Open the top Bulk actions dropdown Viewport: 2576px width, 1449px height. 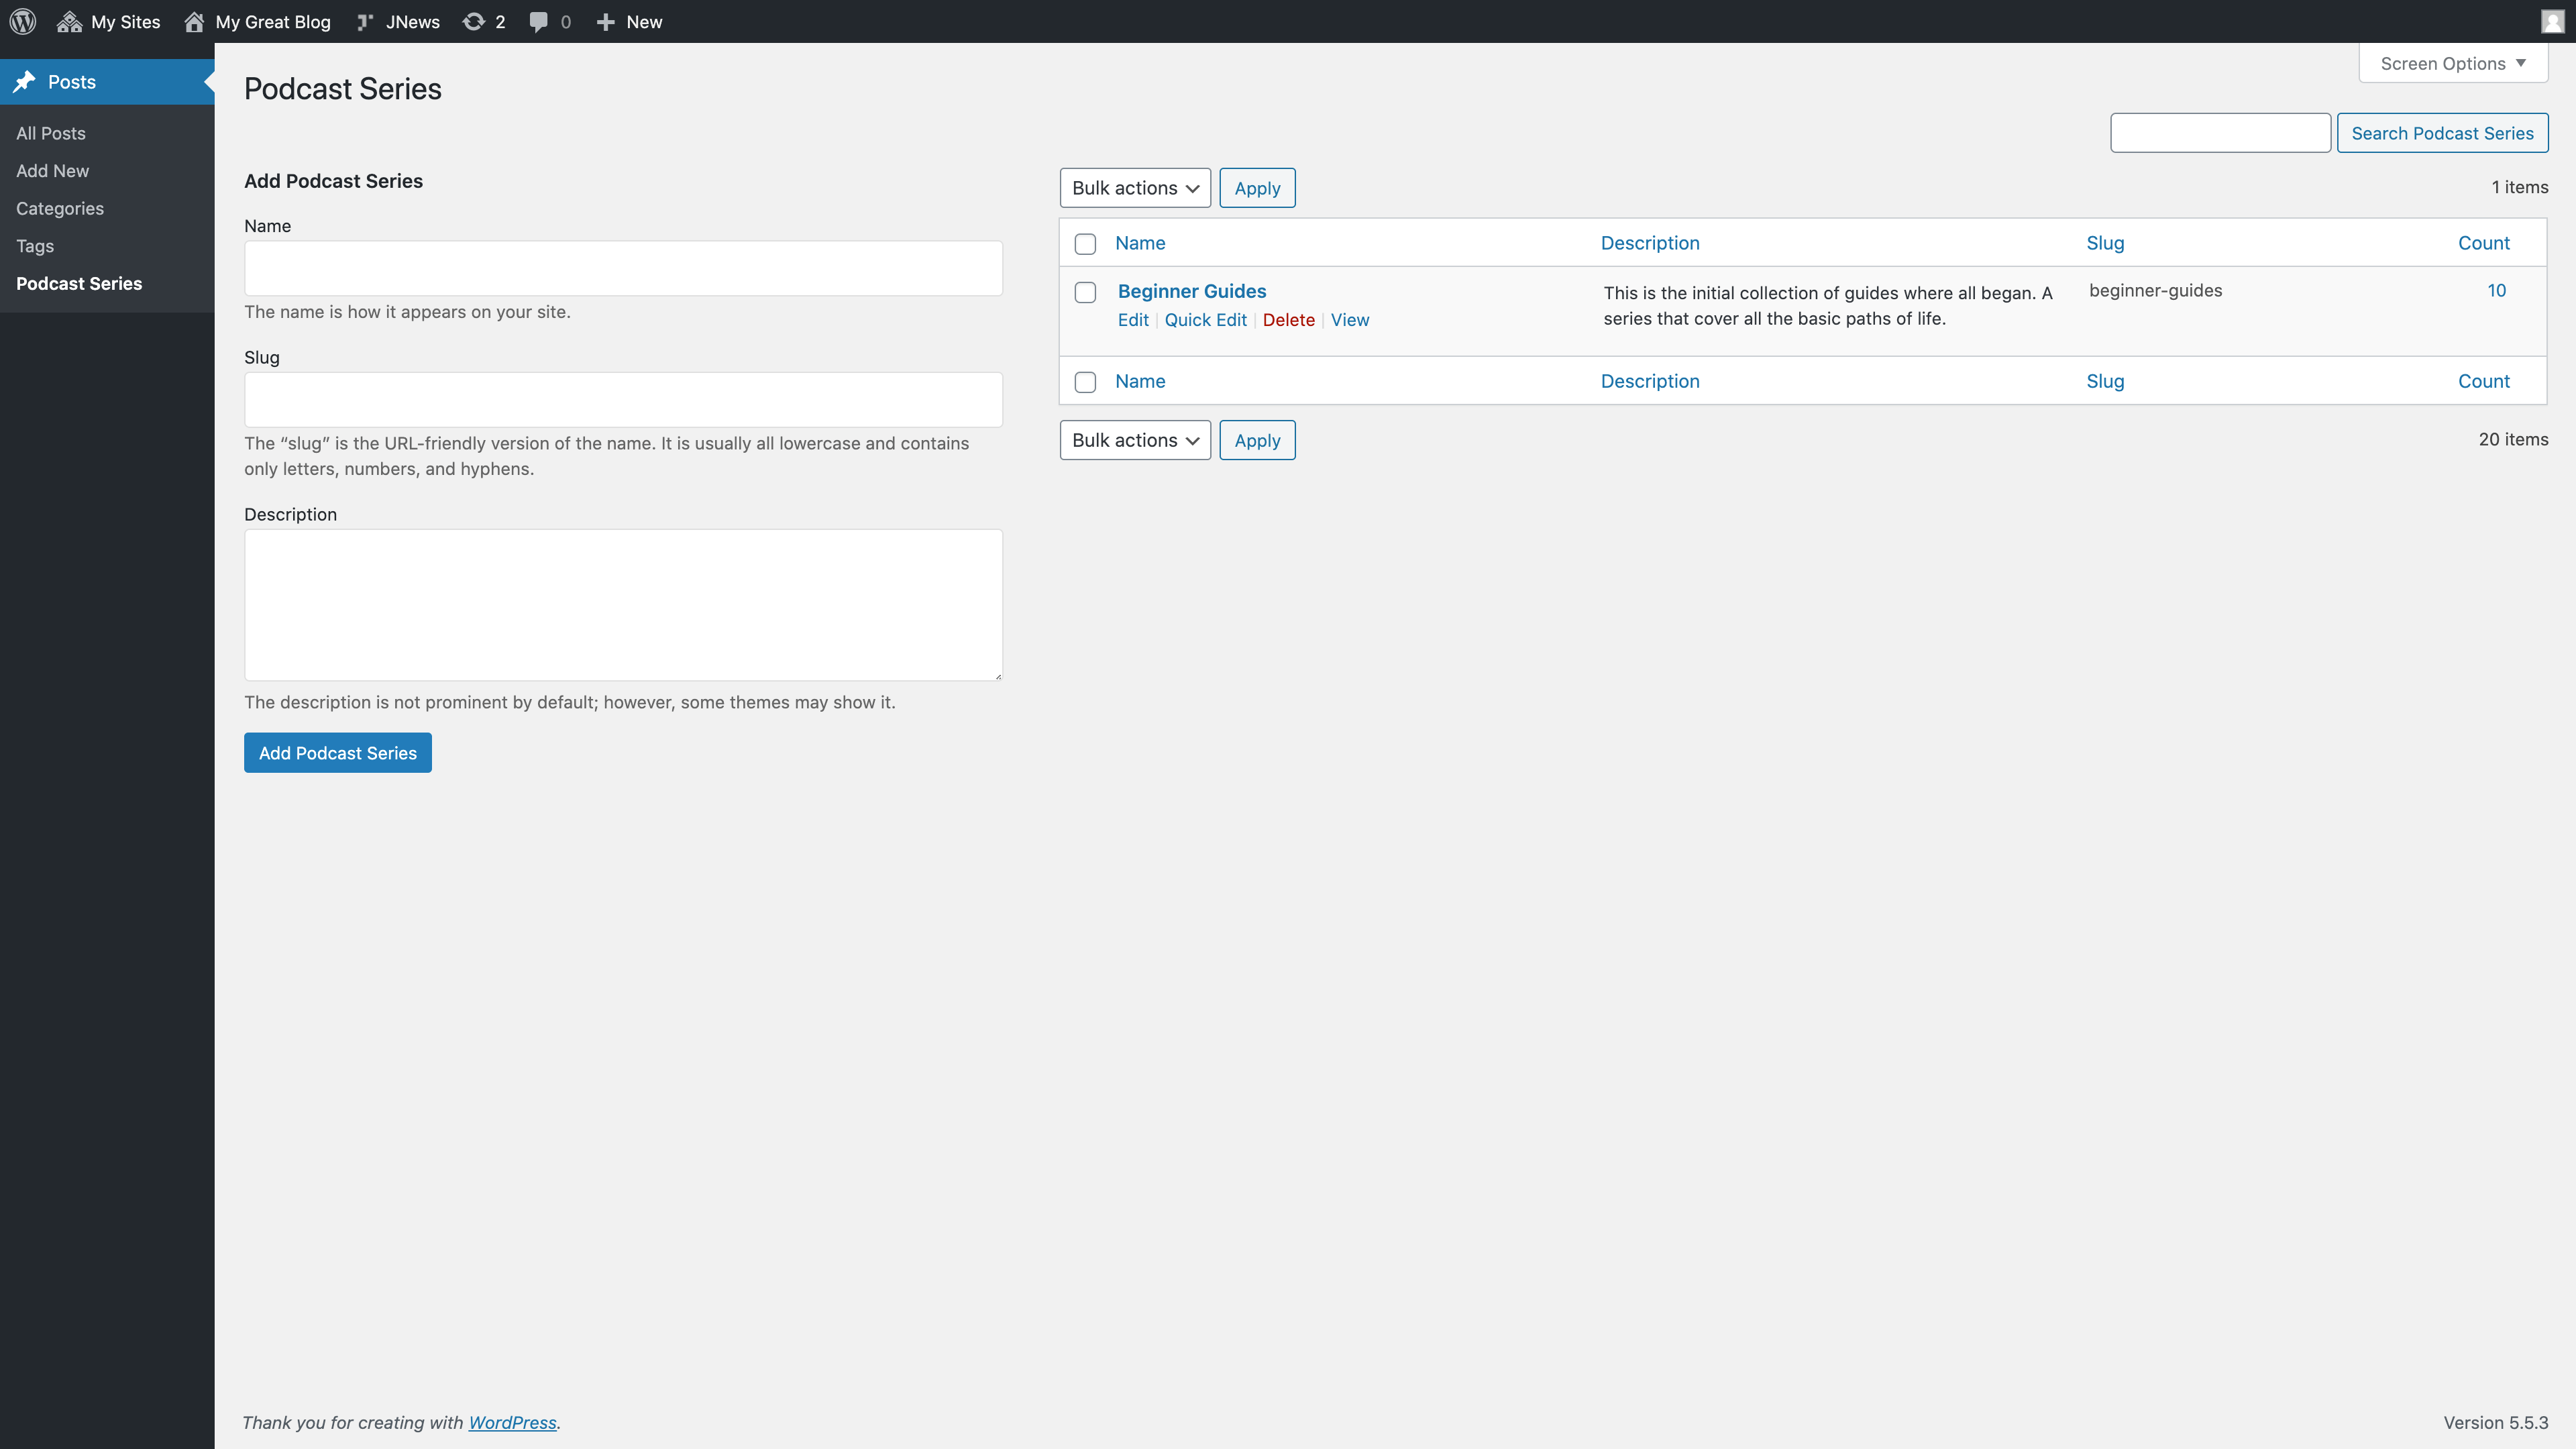point(1134,188)
